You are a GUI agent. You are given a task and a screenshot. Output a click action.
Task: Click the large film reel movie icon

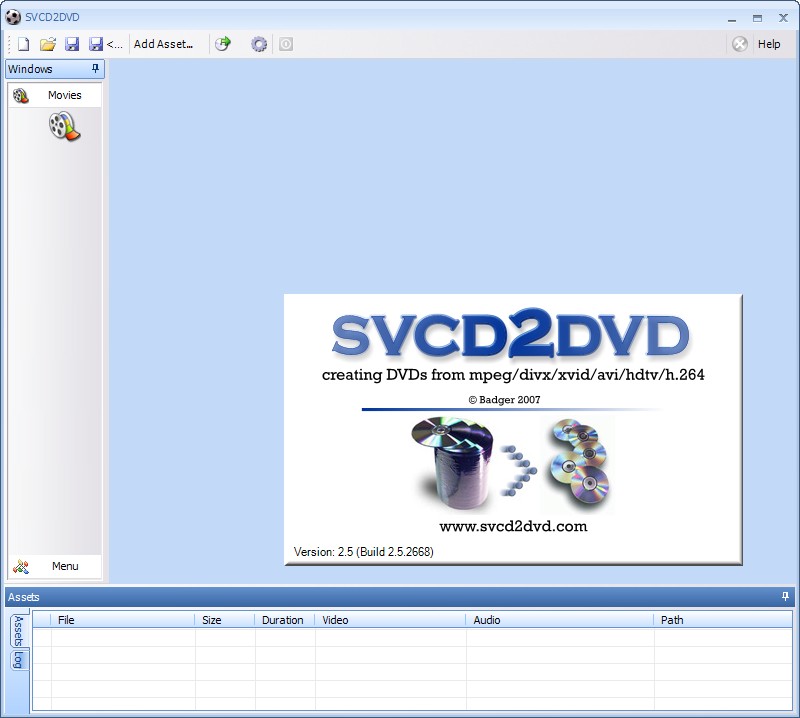65,126
